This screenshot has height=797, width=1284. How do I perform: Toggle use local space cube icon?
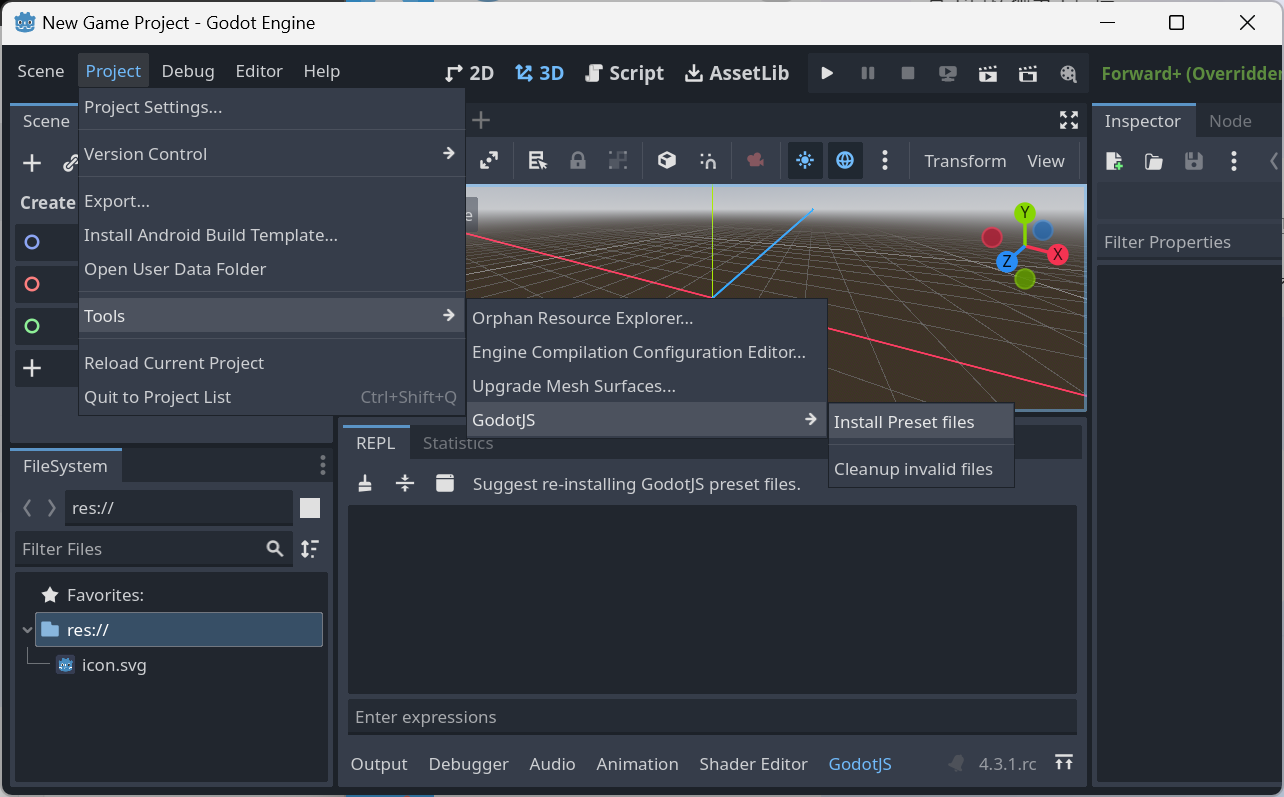[x=667, y=160]
